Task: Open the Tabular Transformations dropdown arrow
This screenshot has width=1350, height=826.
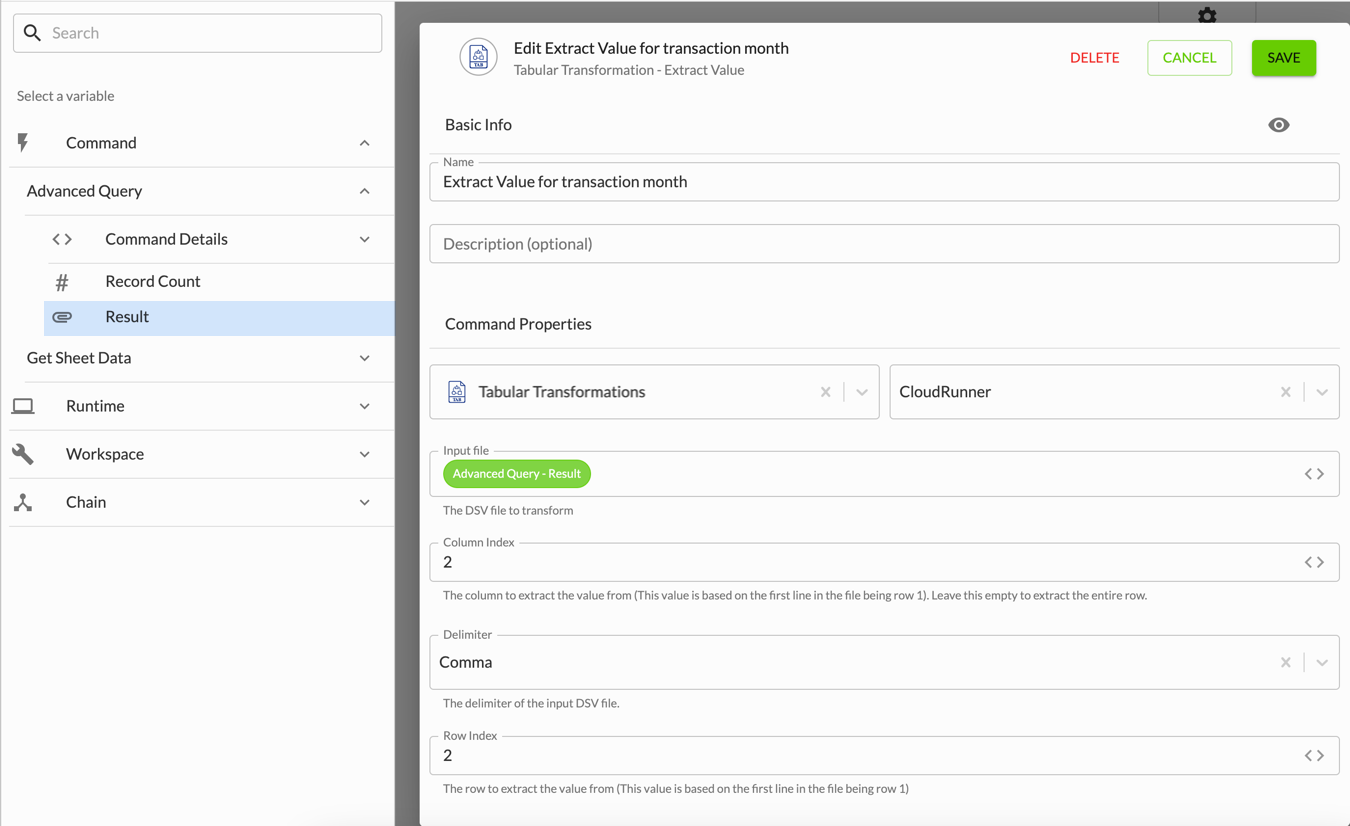Action: (861, 392)
